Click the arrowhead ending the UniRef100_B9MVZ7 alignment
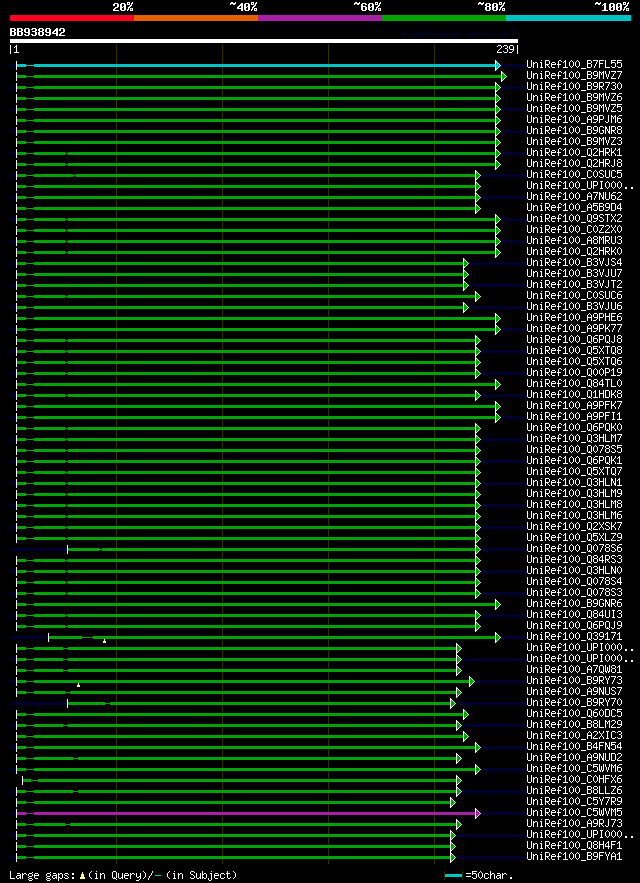This screenshot has width=640, height=883. pyautogui.click(x=504, y=76)
